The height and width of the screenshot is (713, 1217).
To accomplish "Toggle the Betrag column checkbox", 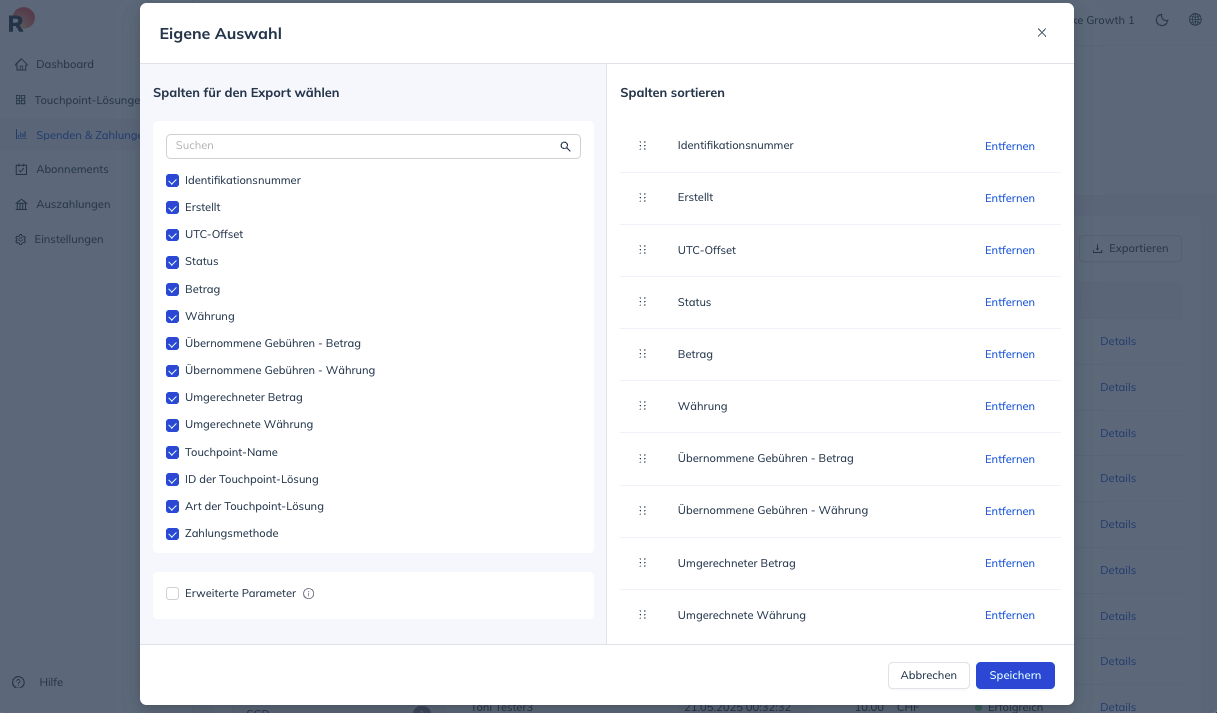I will pos(172,290).
